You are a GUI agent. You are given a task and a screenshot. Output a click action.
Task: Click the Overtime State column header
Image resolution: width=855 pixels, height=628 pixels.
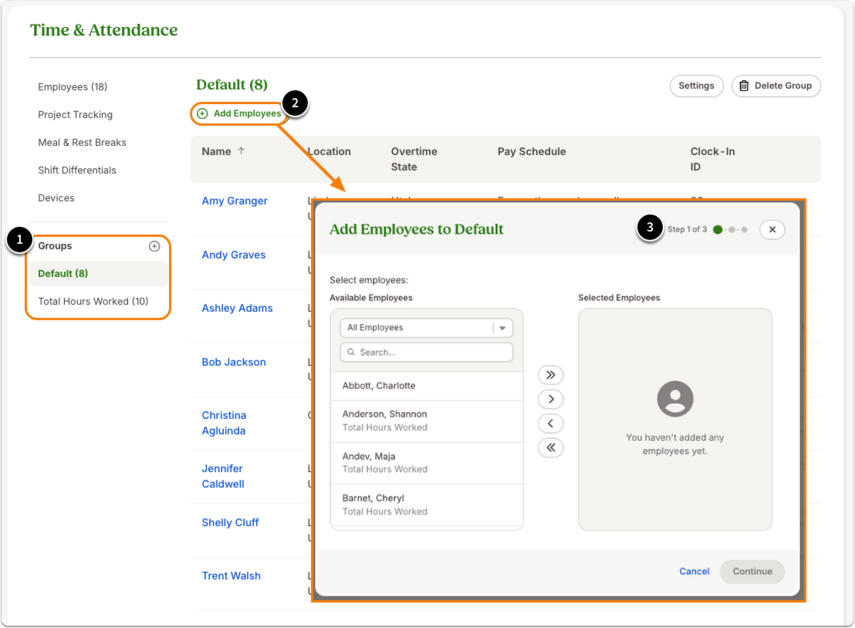point(414,159)
